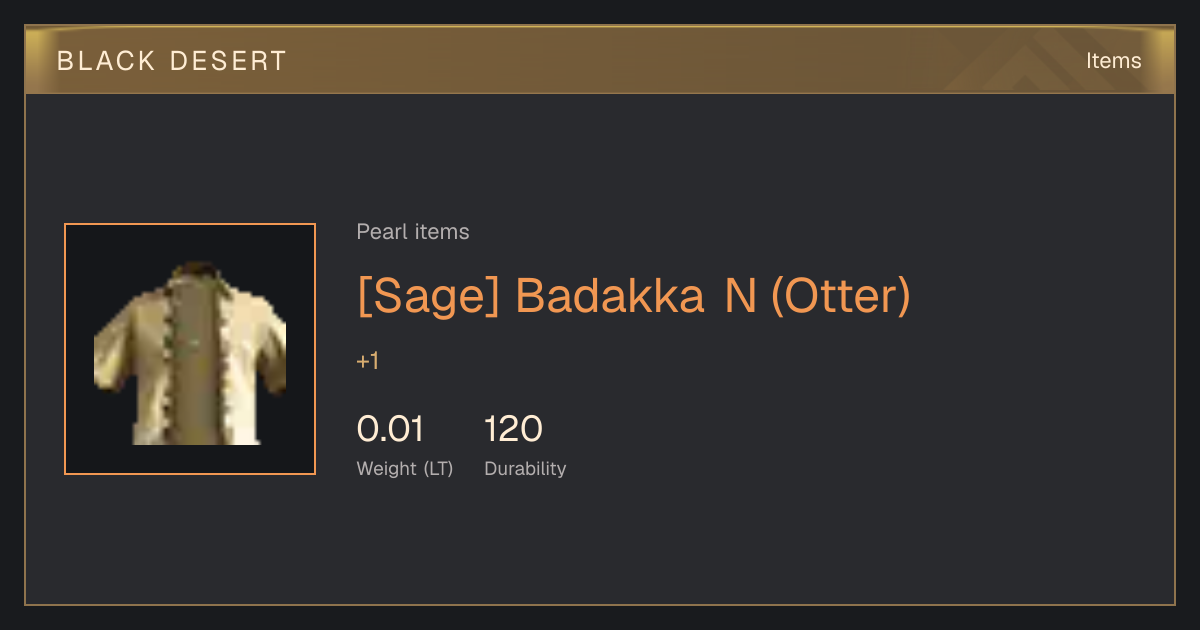Click the 0.01 weight value
Image resolution: width=1200 pixels, height=630 pixels.
pos(390,429)
